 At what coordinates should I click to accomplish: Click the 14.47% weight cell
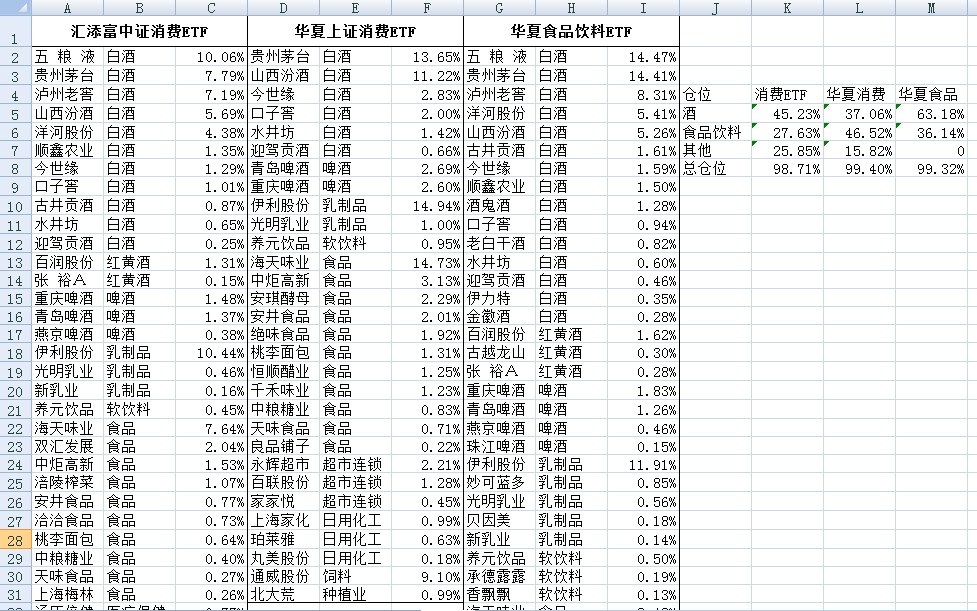pyautogui.click(x=644, y=57)
